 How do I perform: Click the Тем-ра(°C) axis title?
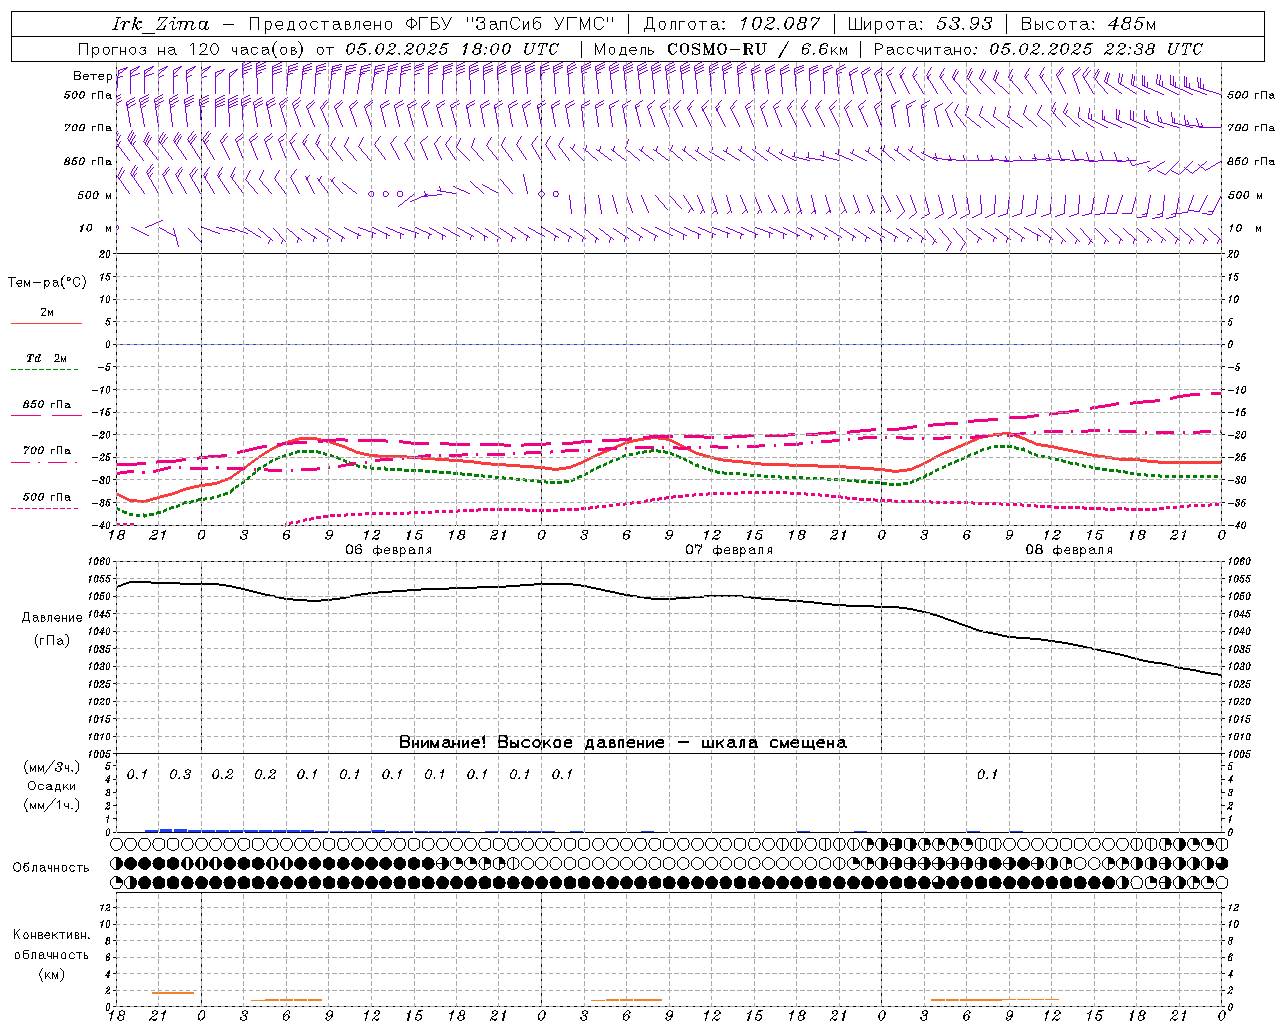pos(47,283)
